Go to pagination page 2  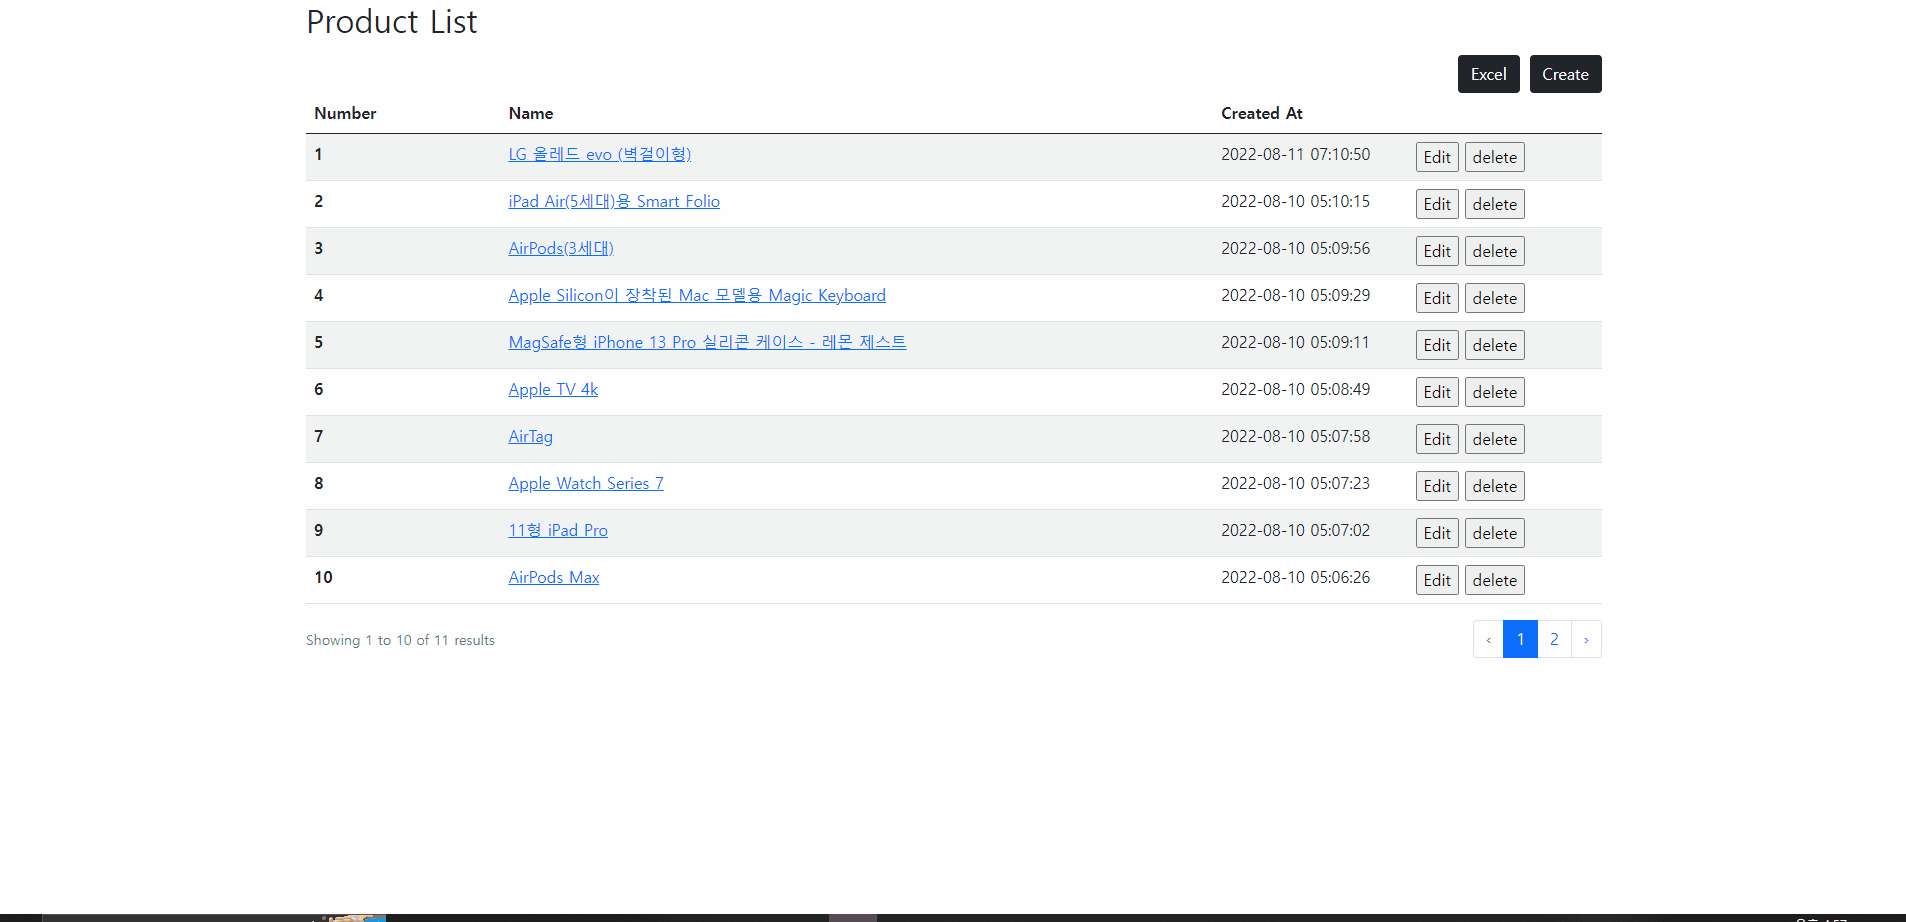1554,639
